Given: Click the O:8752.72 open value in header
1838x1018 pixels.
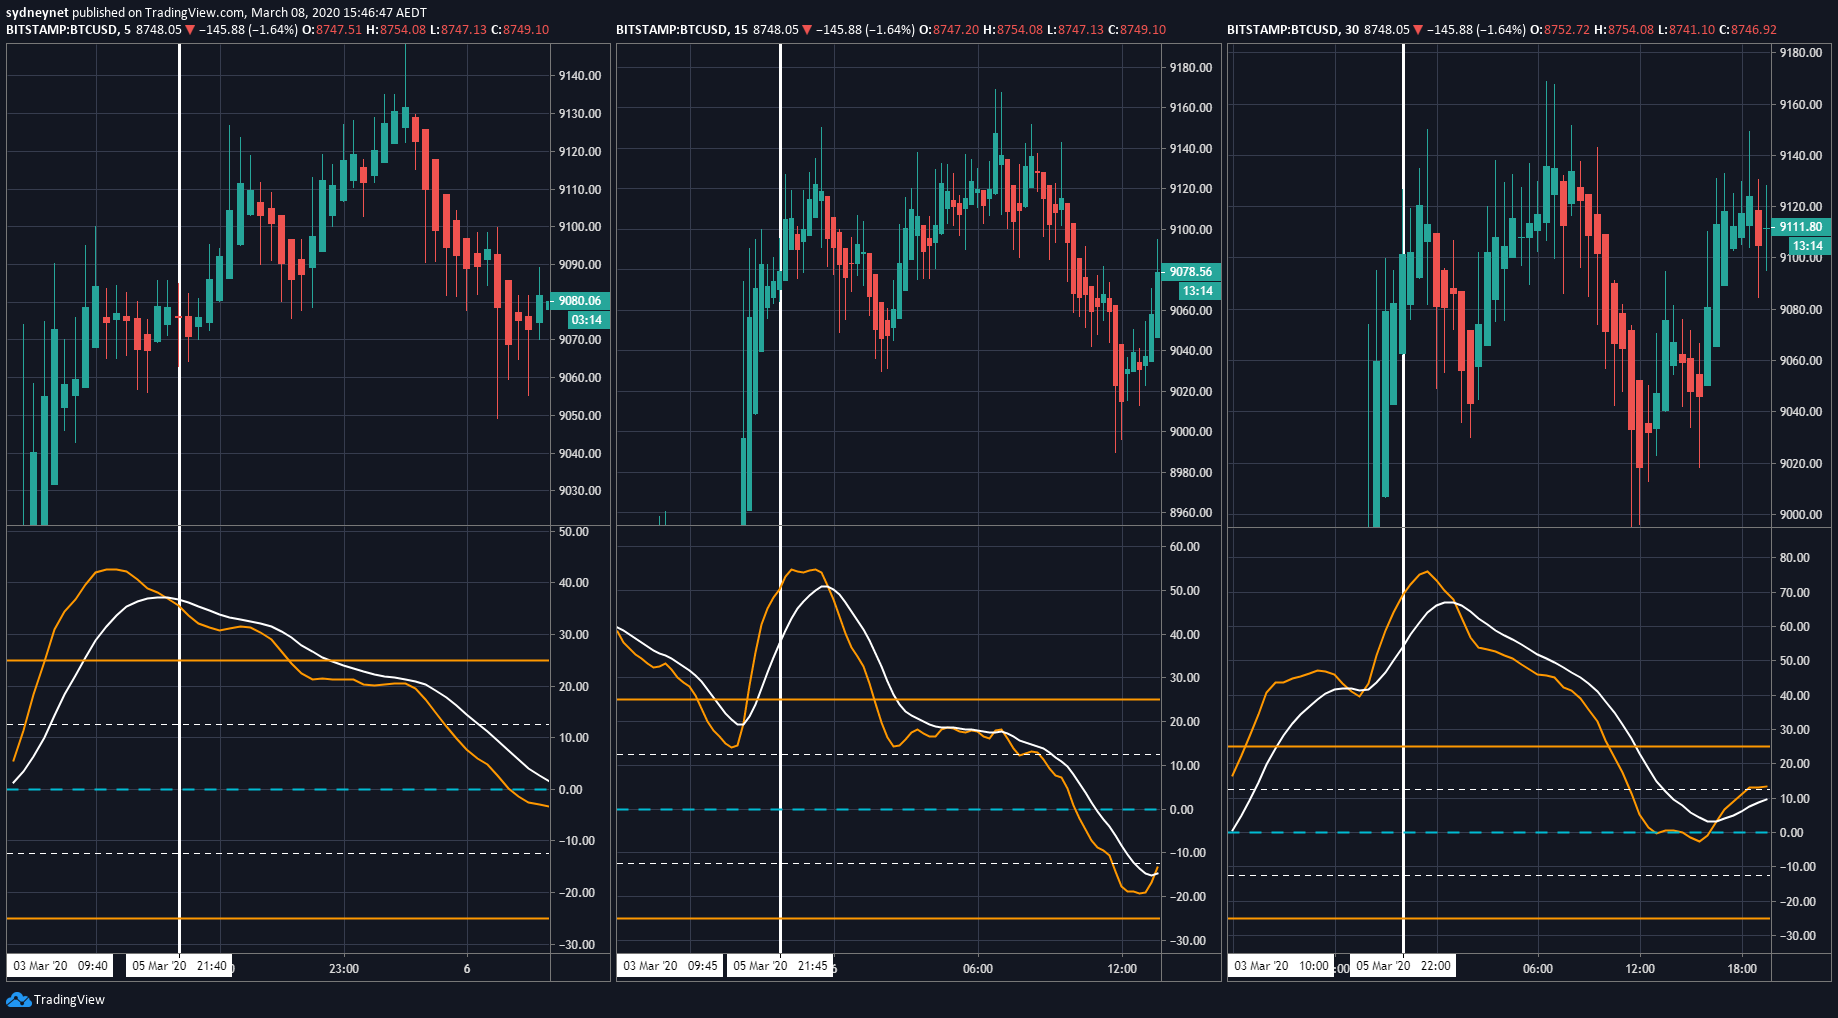Looking at the screenshot, I should [1560, 29].
